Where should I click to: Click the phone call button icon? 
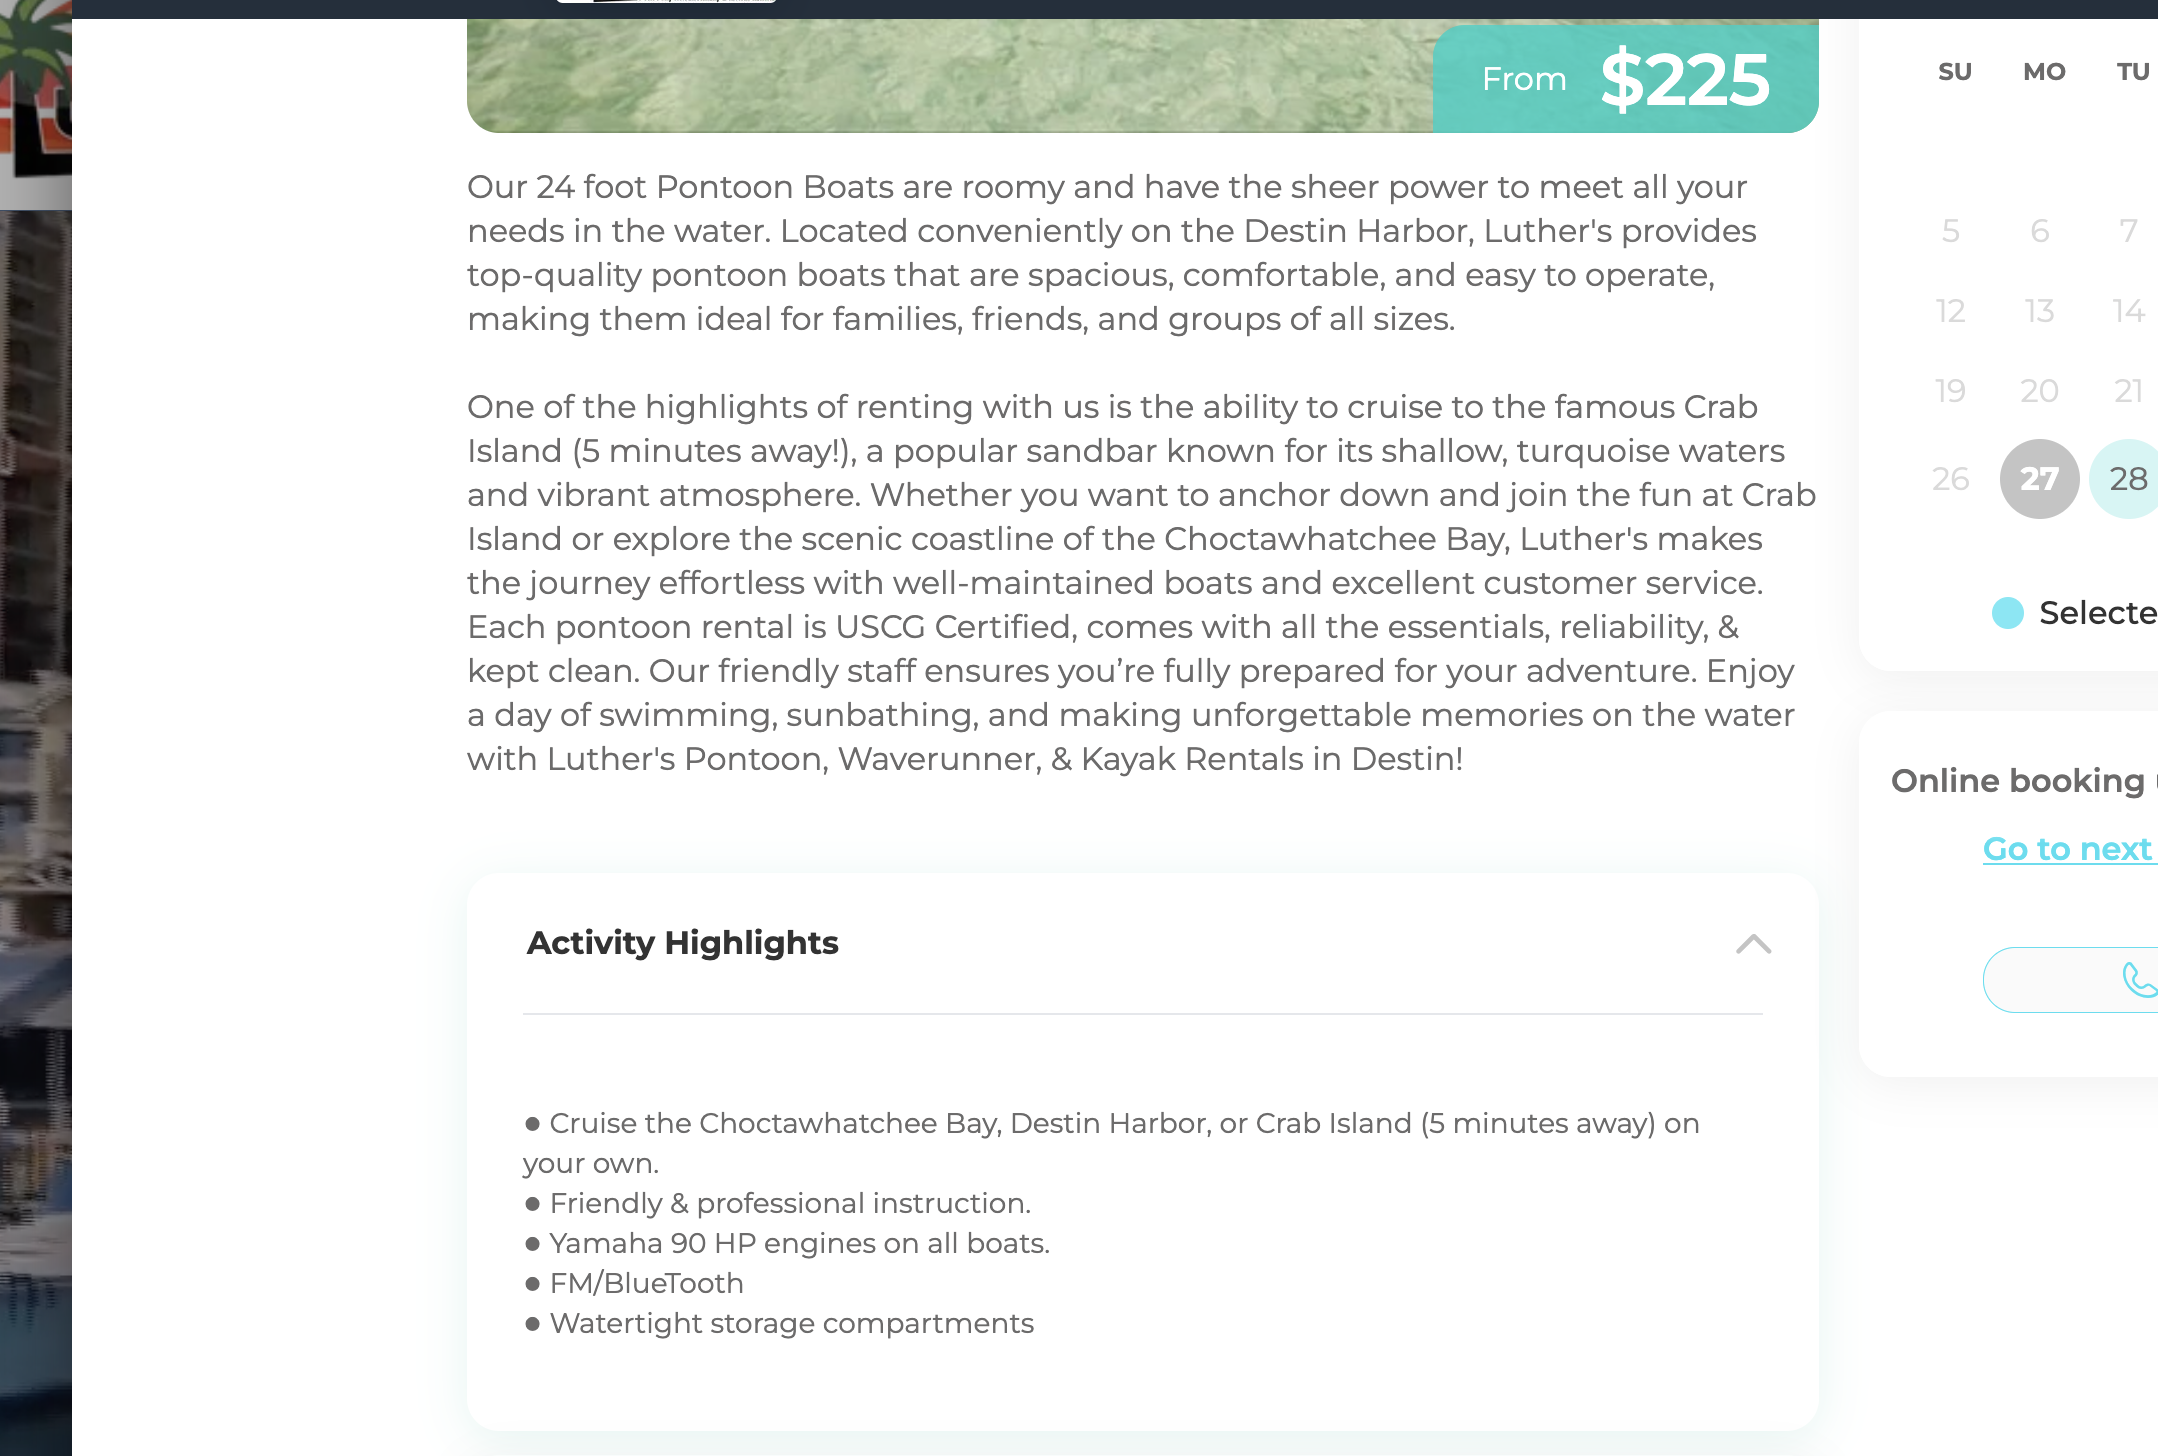pyautogui.click(x=2138, y=980)
